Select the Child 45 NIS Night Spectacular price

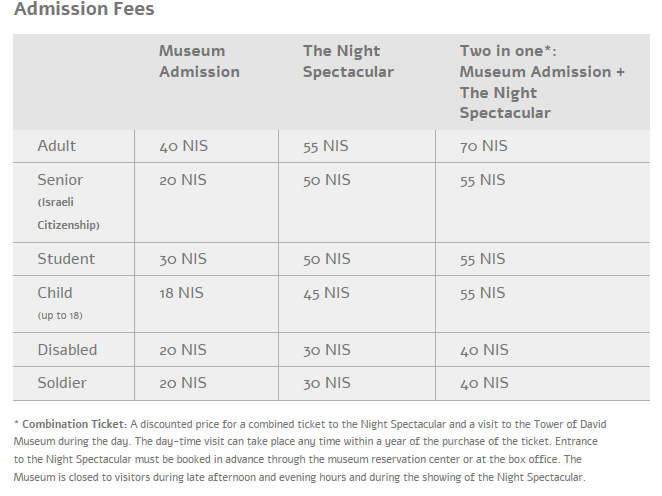[x=326, y=293]
